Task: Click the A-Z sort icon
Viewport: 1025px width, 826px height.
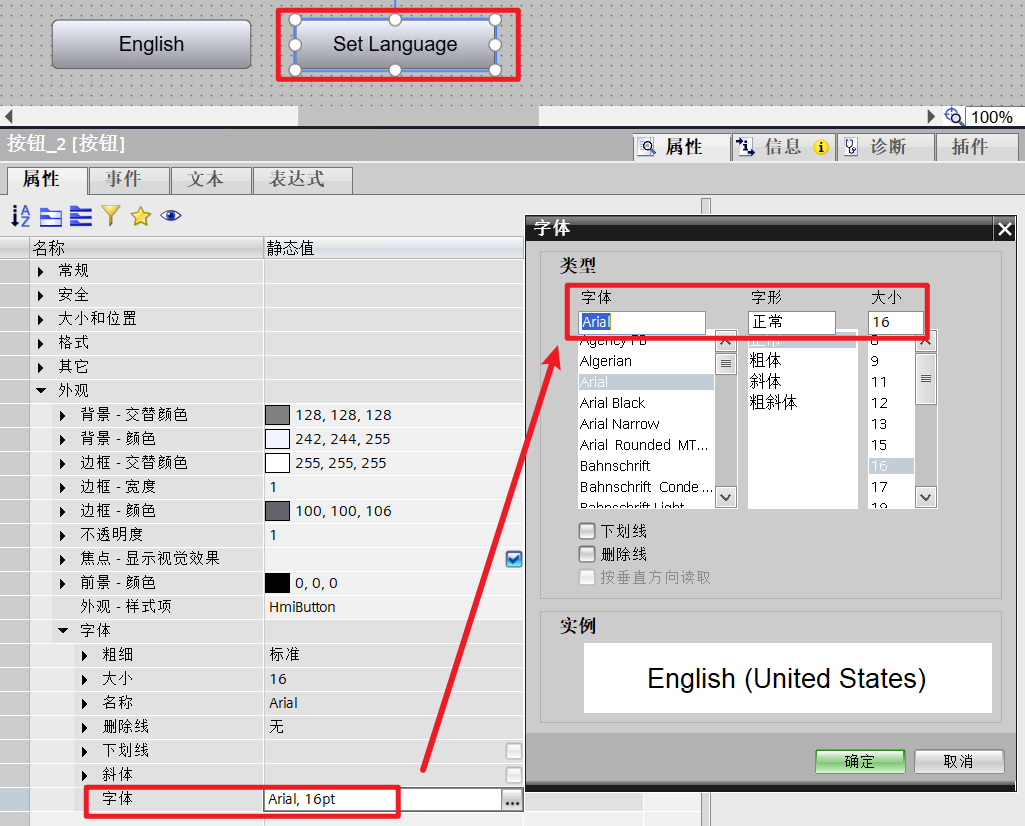Action: tap(19, 216)
